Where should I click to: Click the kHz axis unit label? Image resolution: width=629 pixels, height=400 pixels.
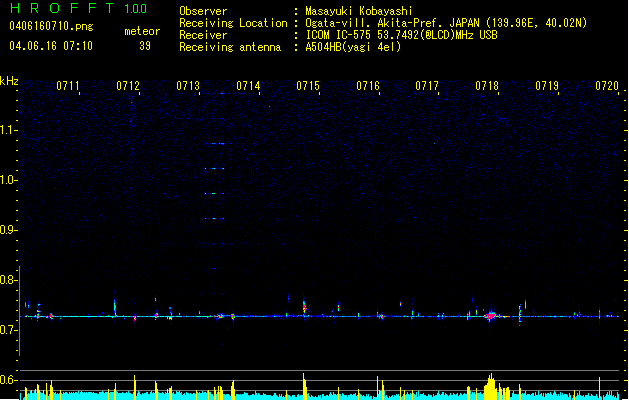pyautogui.click(x=9, y=81)
